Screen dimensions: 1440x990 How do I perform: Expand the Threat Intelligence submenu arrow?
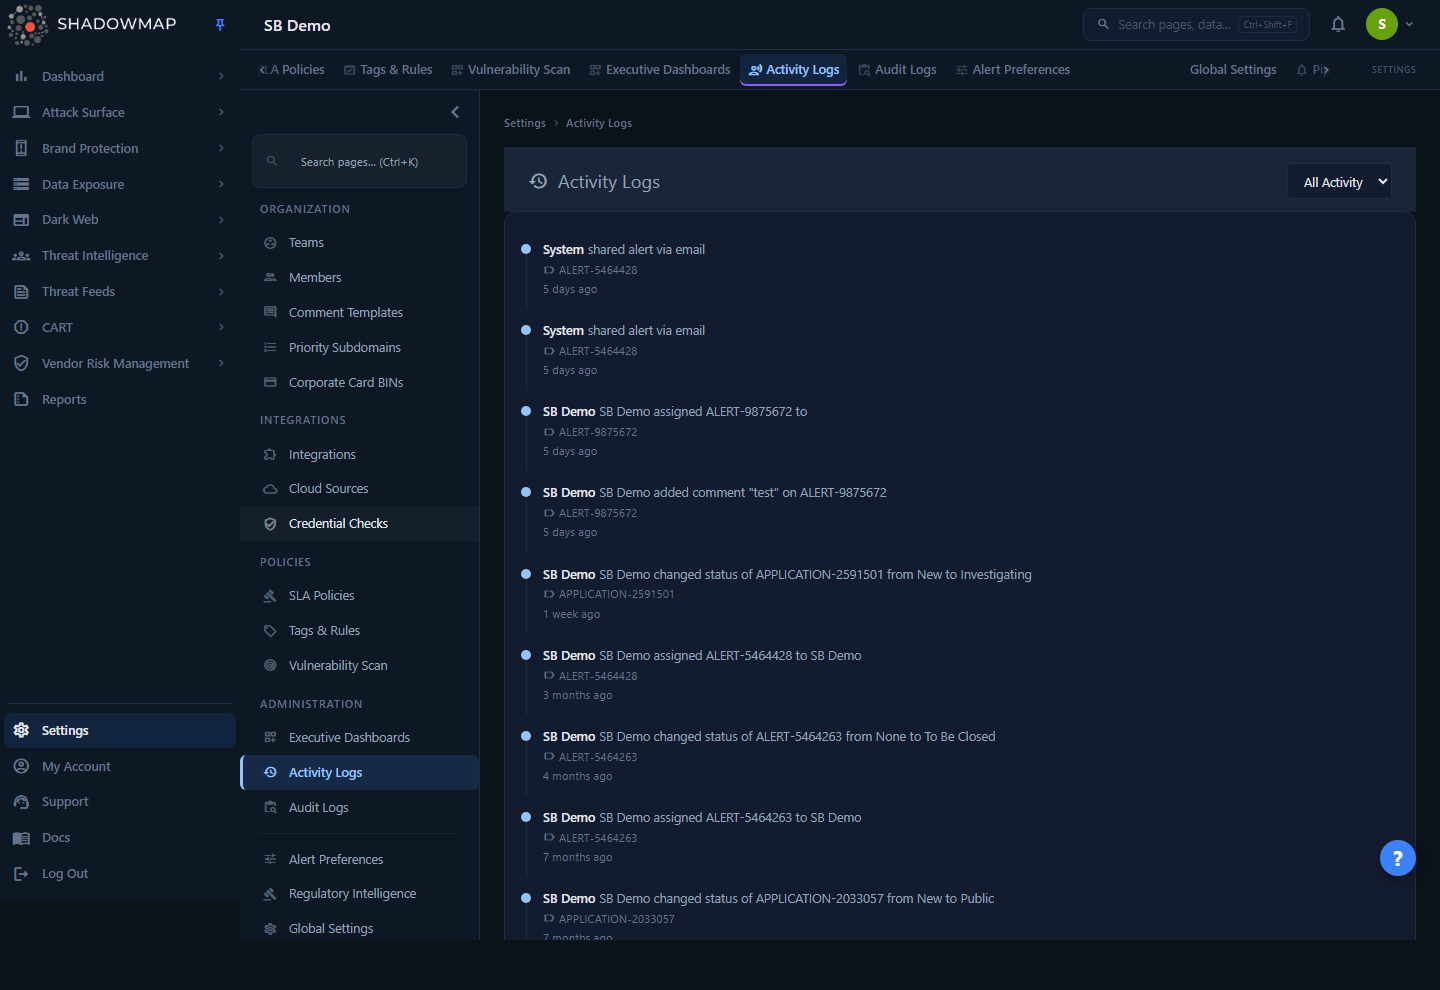tap(221, 256)
